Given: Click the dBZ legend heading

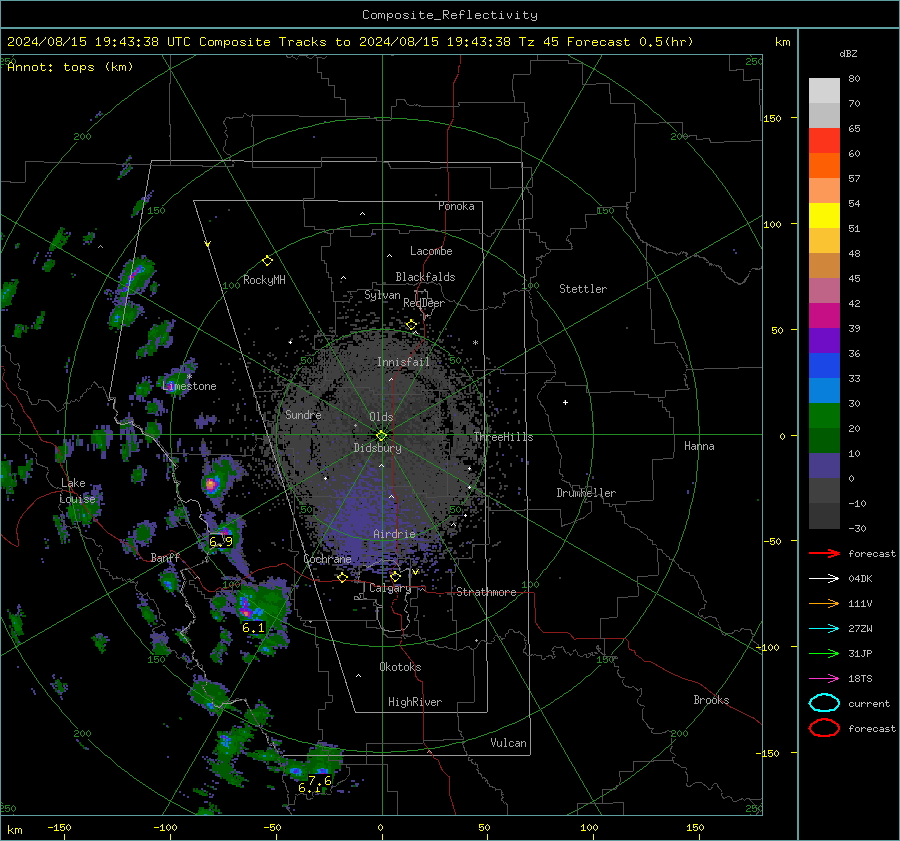Looking at the screenshot, I should tap(848, 54).
